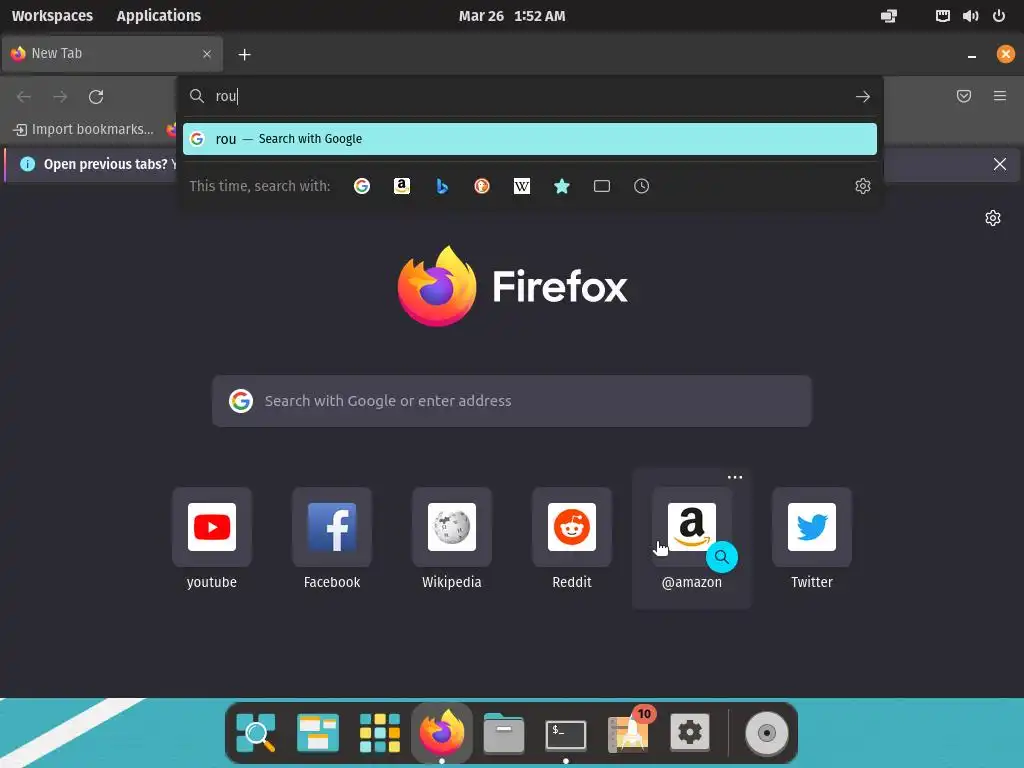Click the go arrow in the address bar
Screen dimensions: 1024x768
coord(863,97)
